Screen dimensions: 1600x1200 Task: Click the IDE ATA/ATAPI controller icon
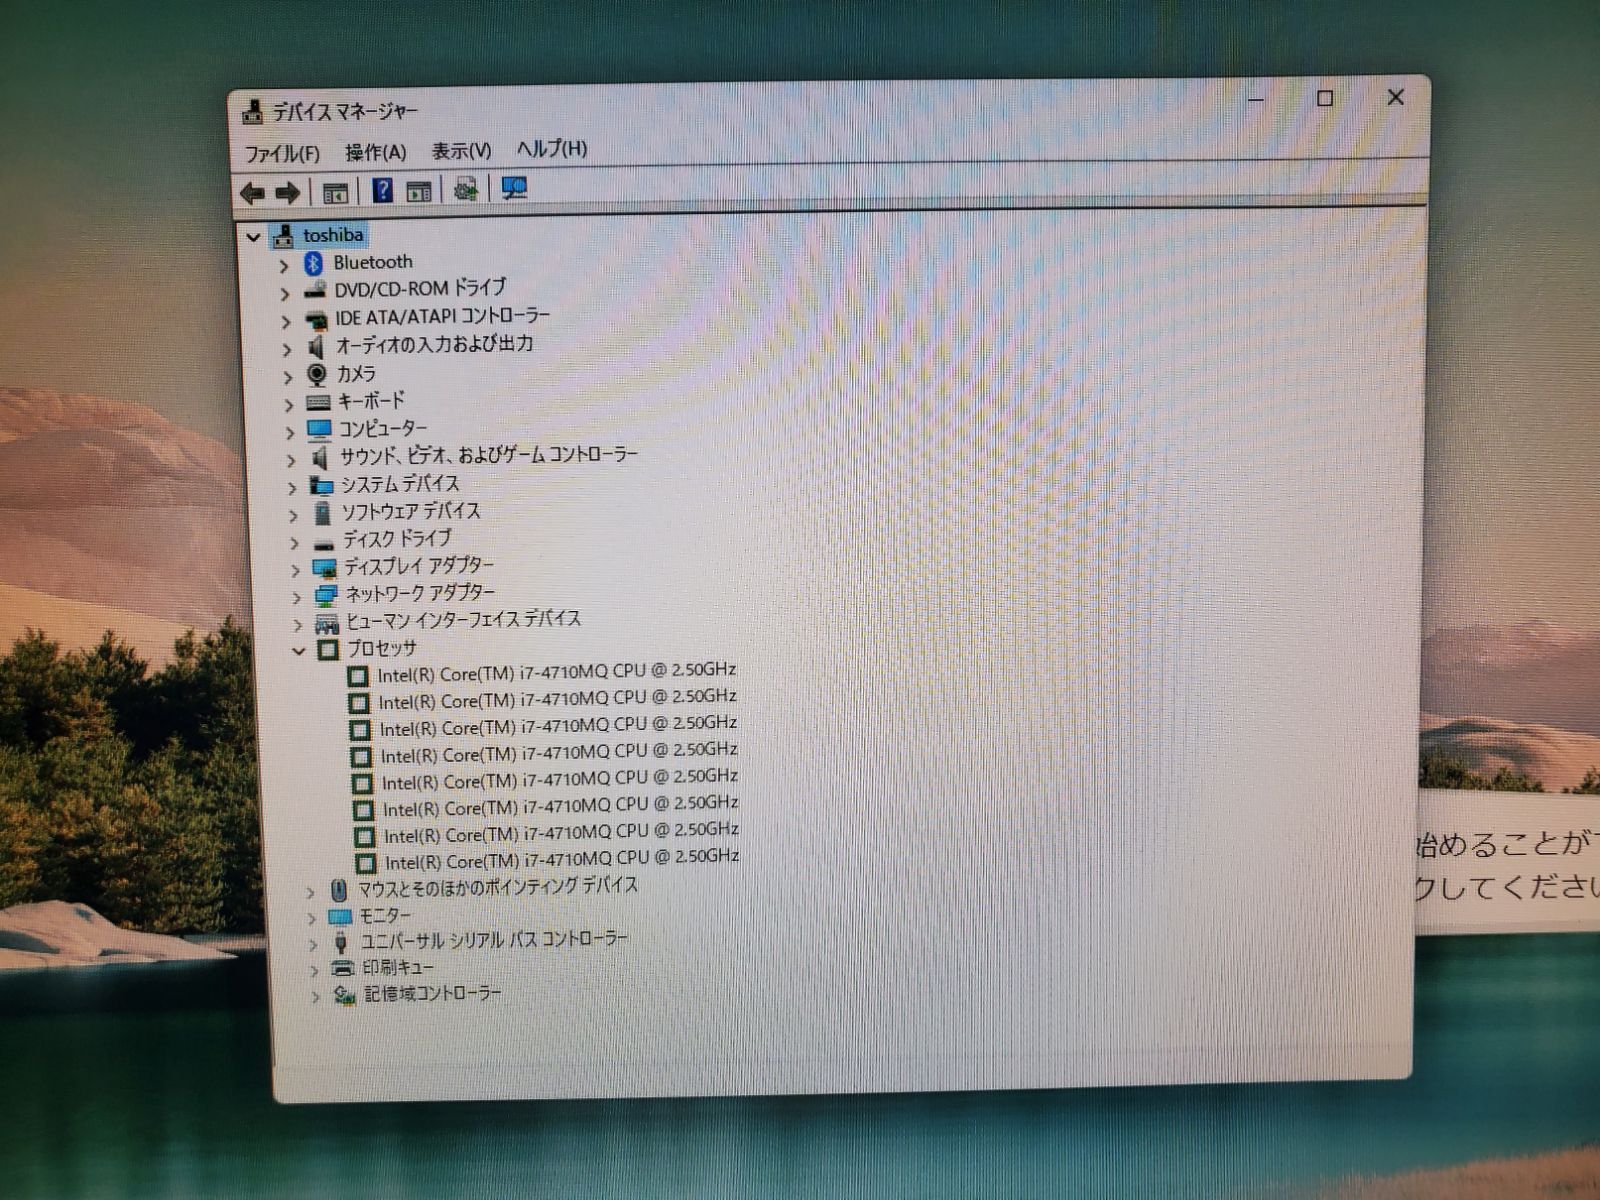[x=316, y=319]
